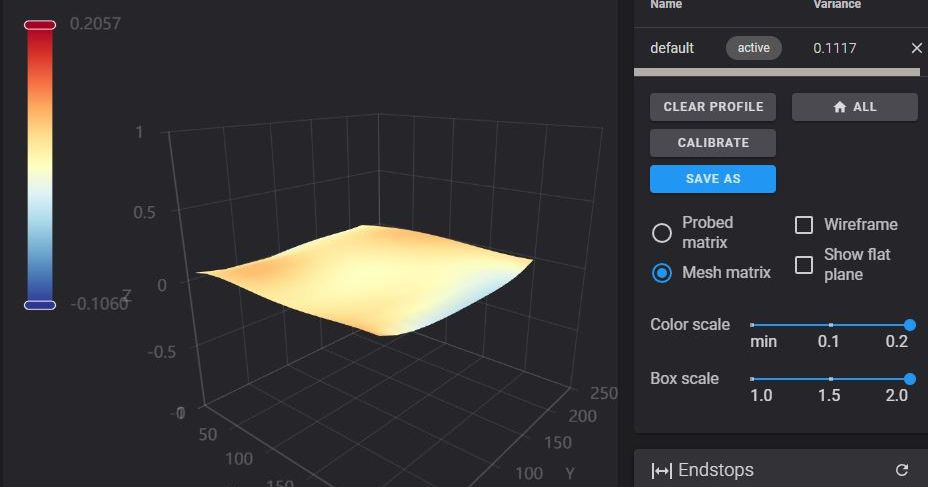Click the blue SAVE AS button

pyautogui.click(x=713, y=179)
